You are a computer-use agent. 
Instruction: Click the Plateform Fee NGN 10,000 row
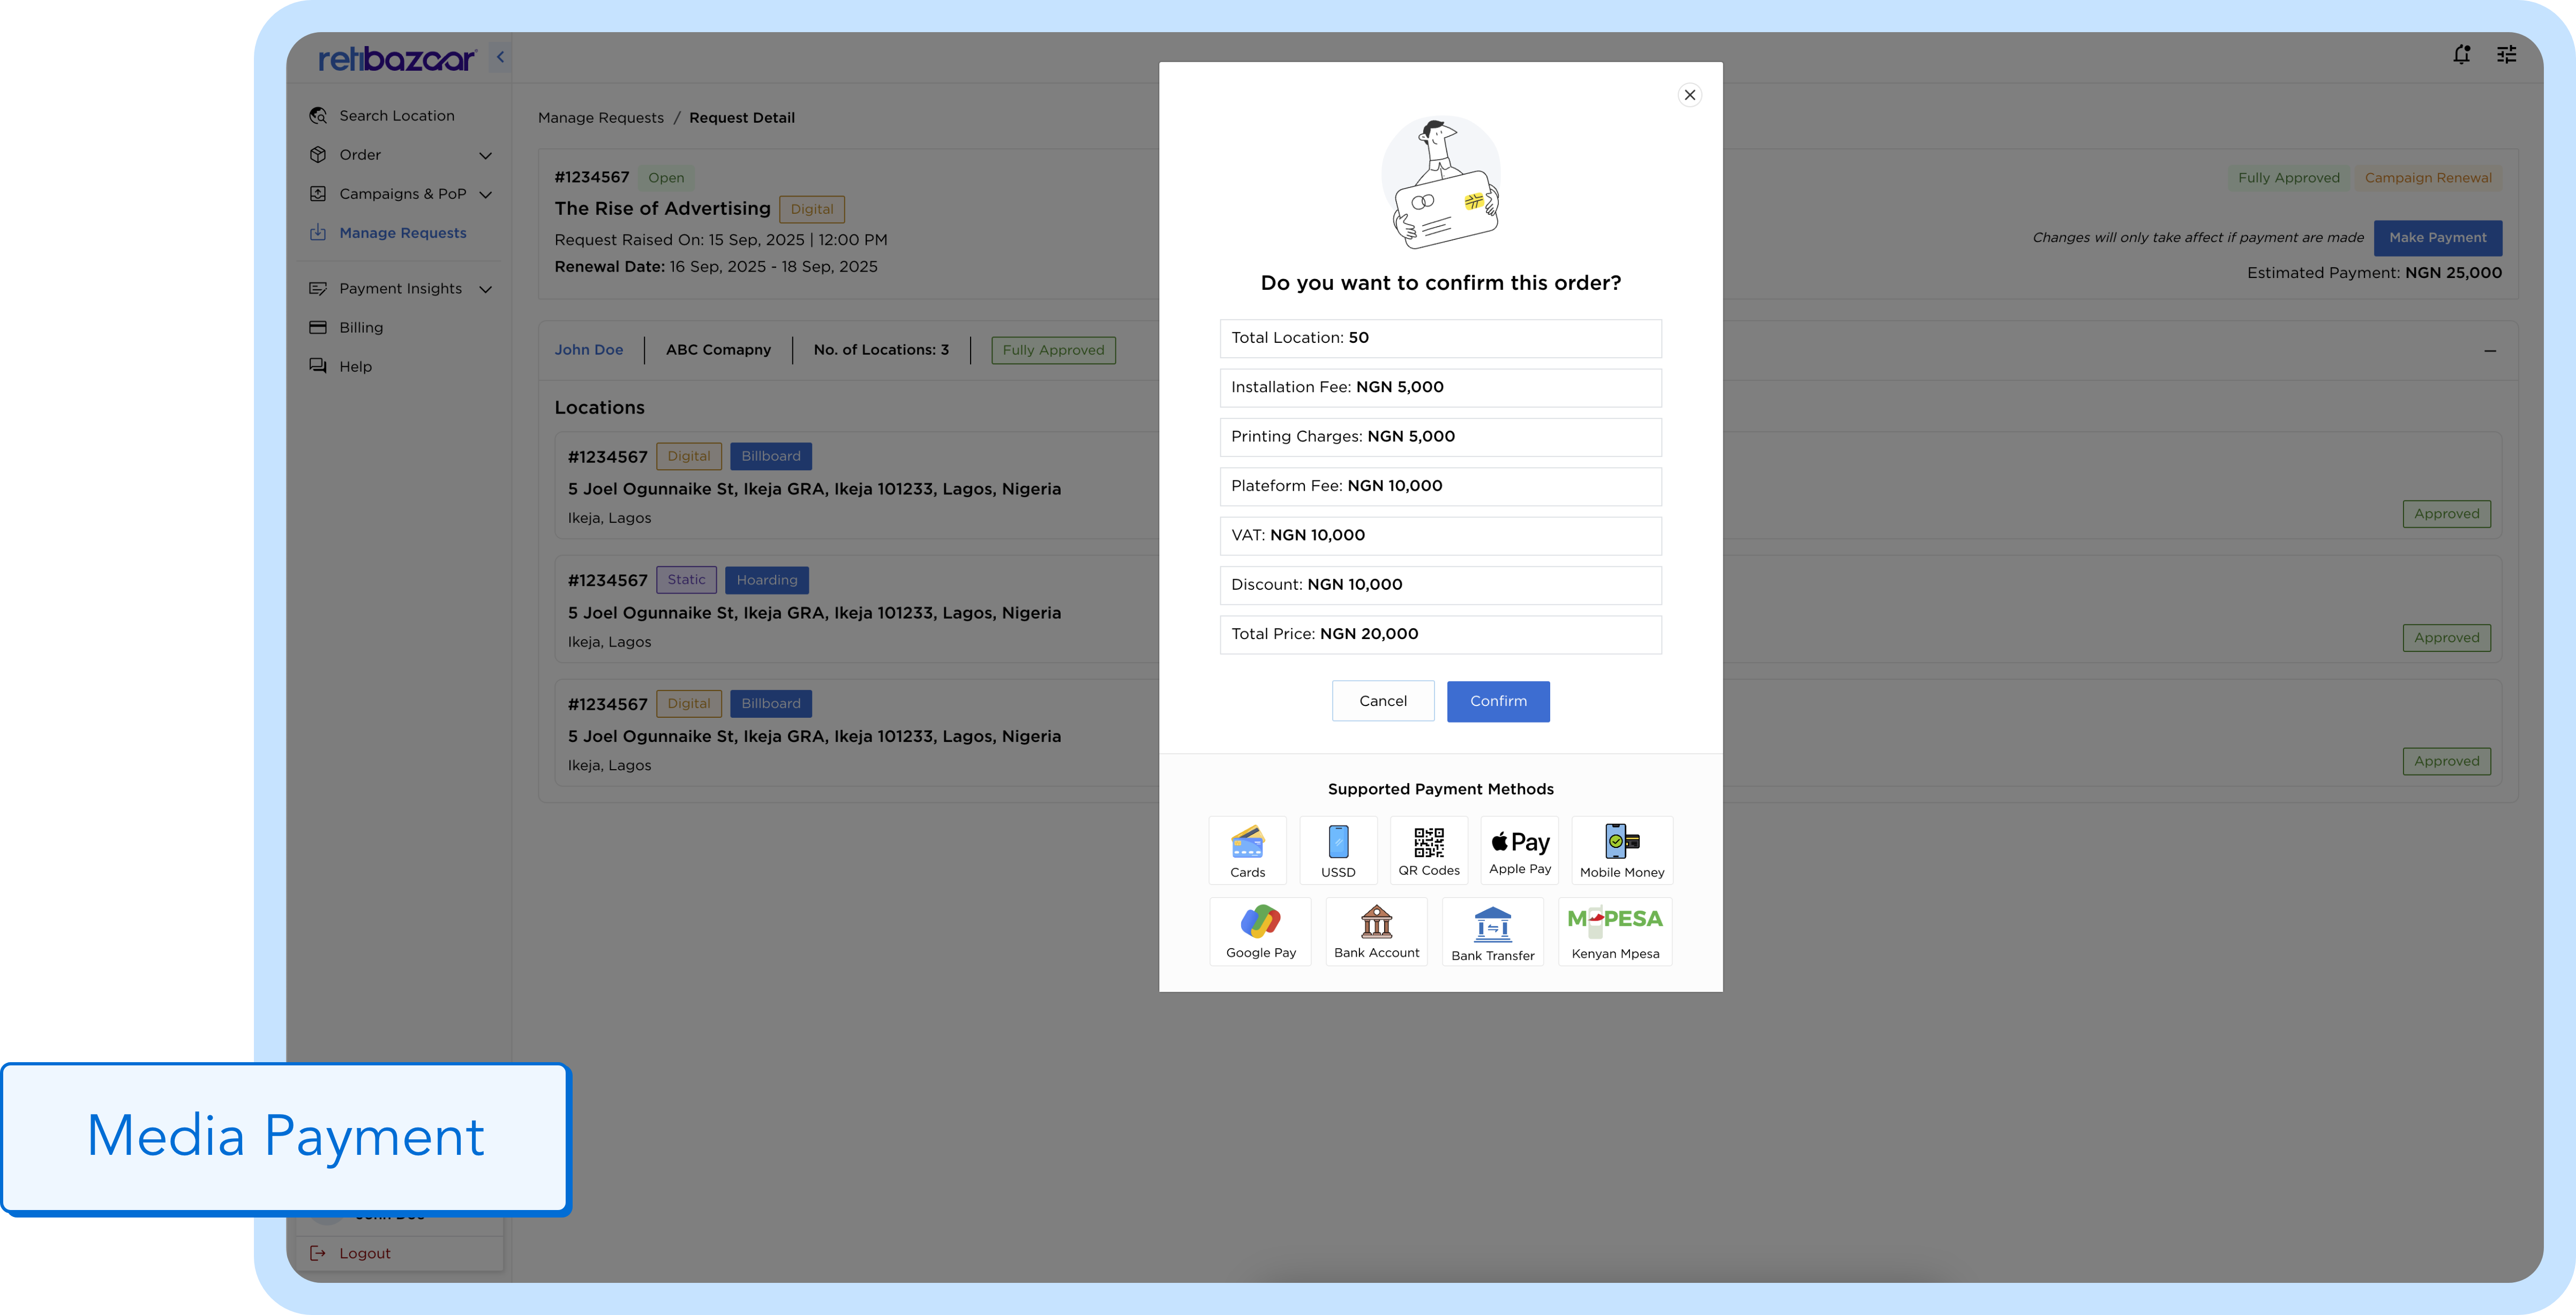(1441, 486)
